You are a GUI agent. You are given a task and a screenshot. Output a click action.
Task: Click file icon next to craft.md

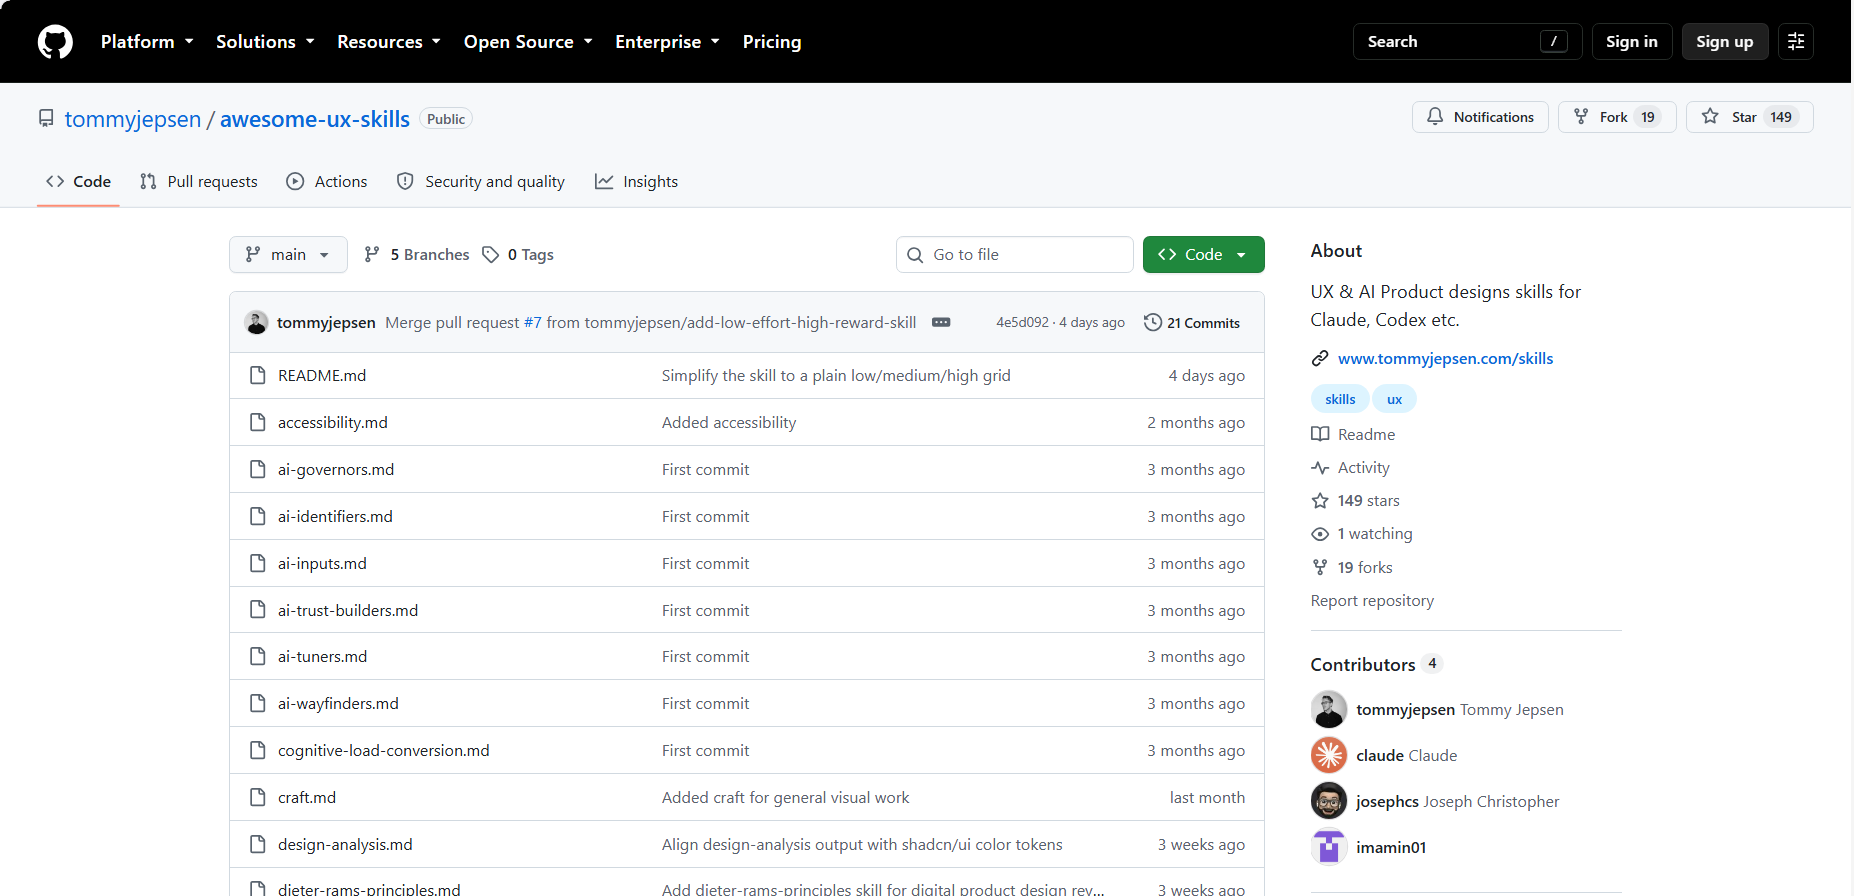click(x=258, y=798)
